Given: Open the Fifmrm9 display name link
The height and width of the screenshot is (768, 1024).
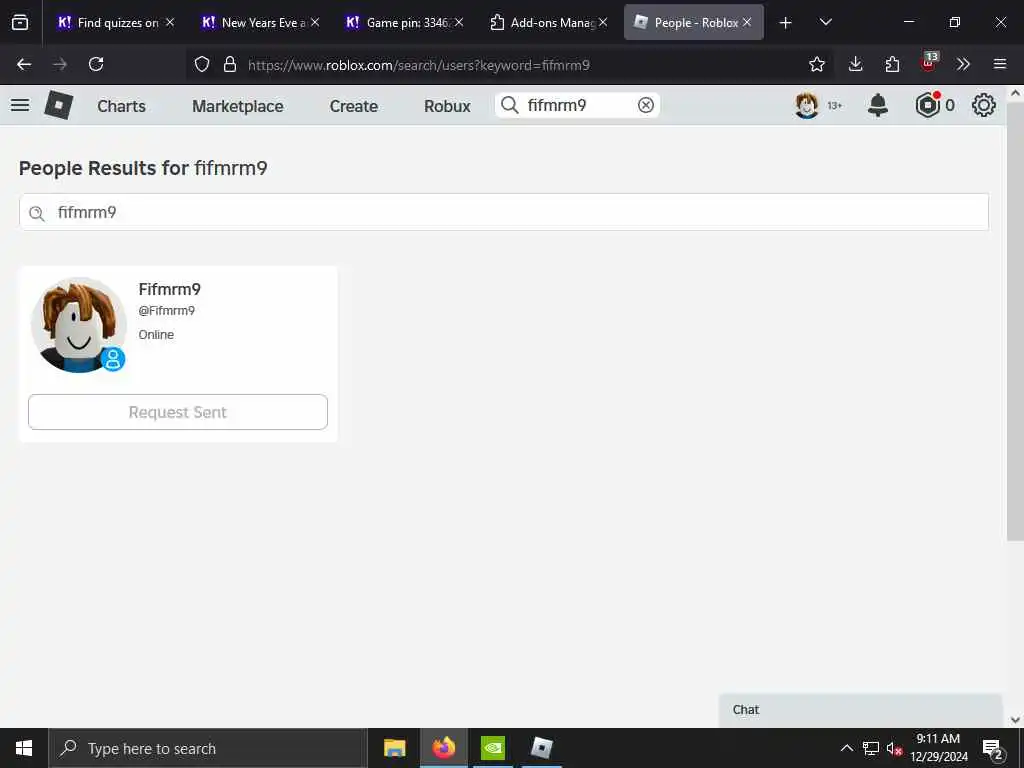Looking at the screenshot, I should click(170, 289).
